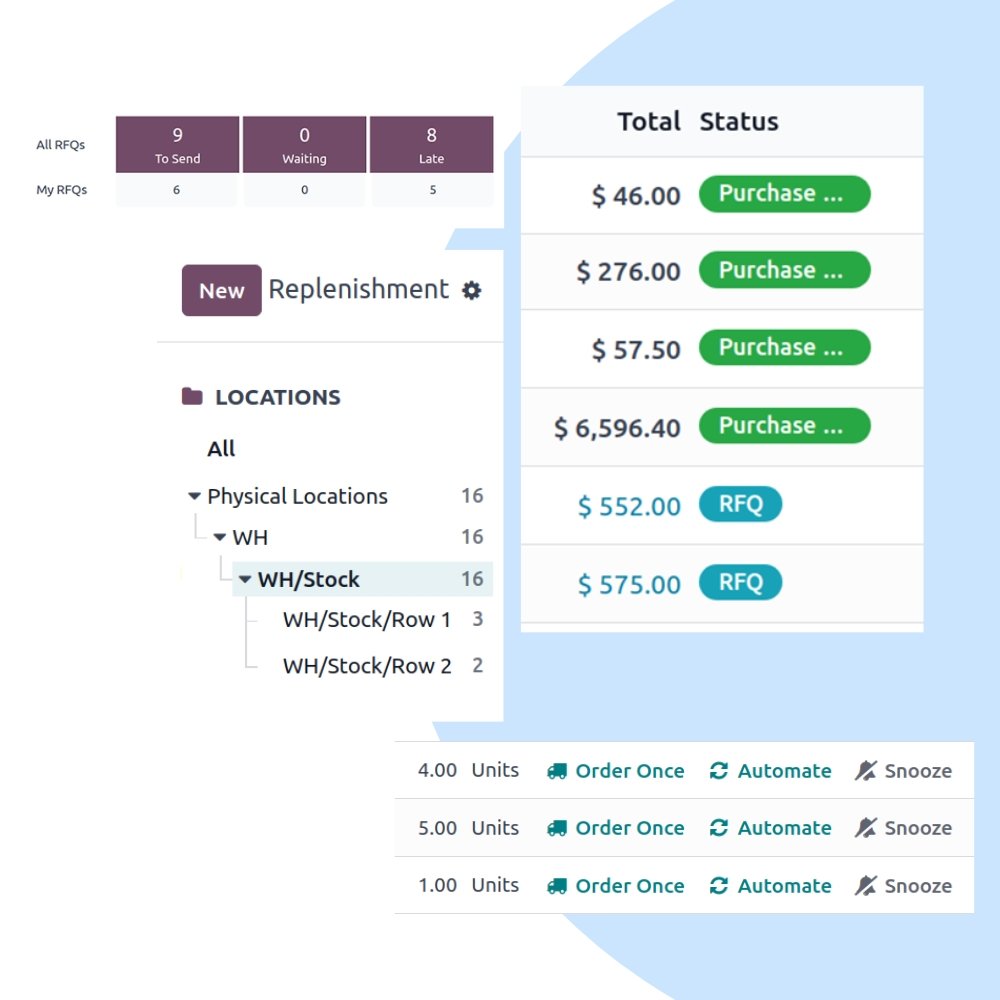Click Order Once for the 4.00 Units line
The height and width of the screenshot is (1000, 1000).
(x=629, y=770)
